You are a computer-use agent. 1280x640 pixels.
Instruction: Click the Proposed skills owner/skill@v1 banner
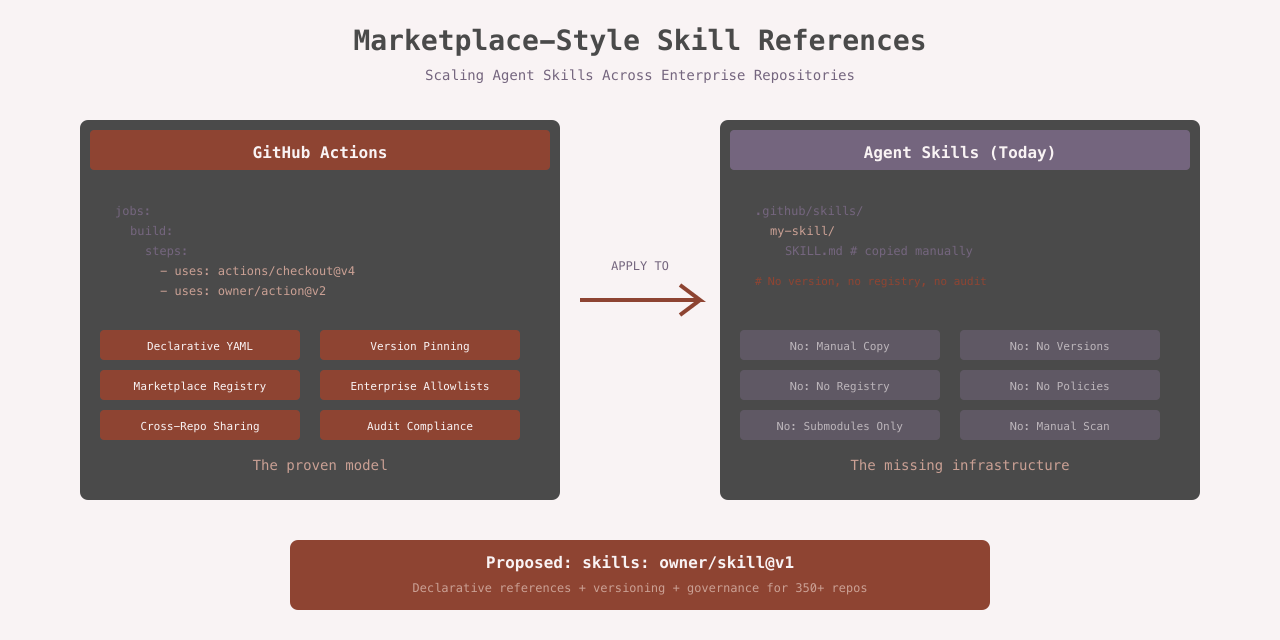(x=640, y=574)
